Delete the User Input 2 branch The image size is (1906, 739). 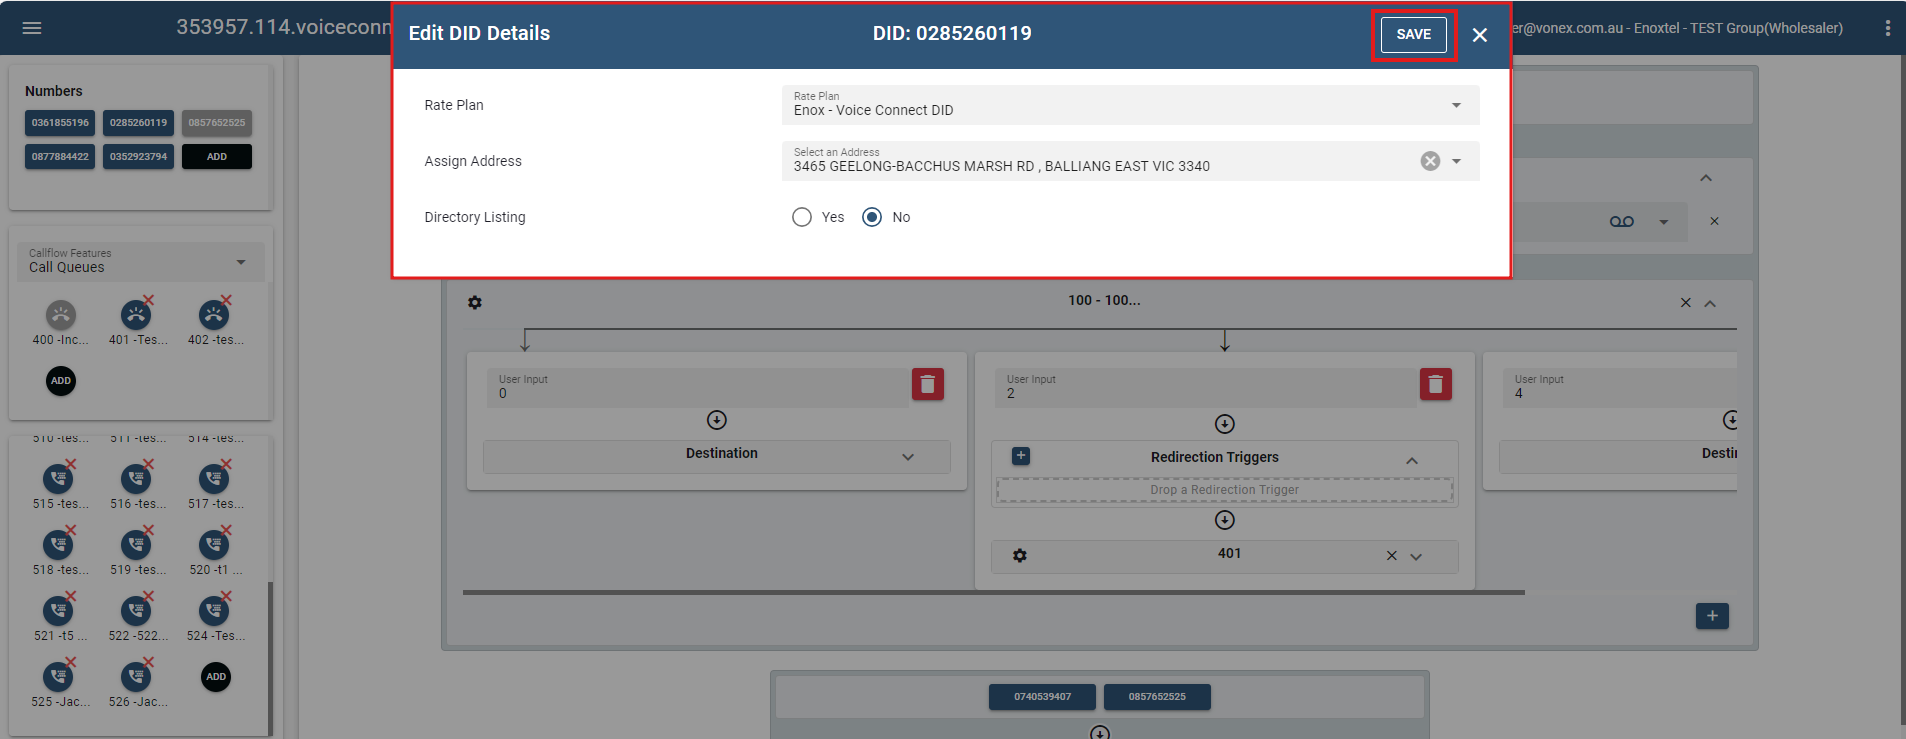pos(1435,384)
